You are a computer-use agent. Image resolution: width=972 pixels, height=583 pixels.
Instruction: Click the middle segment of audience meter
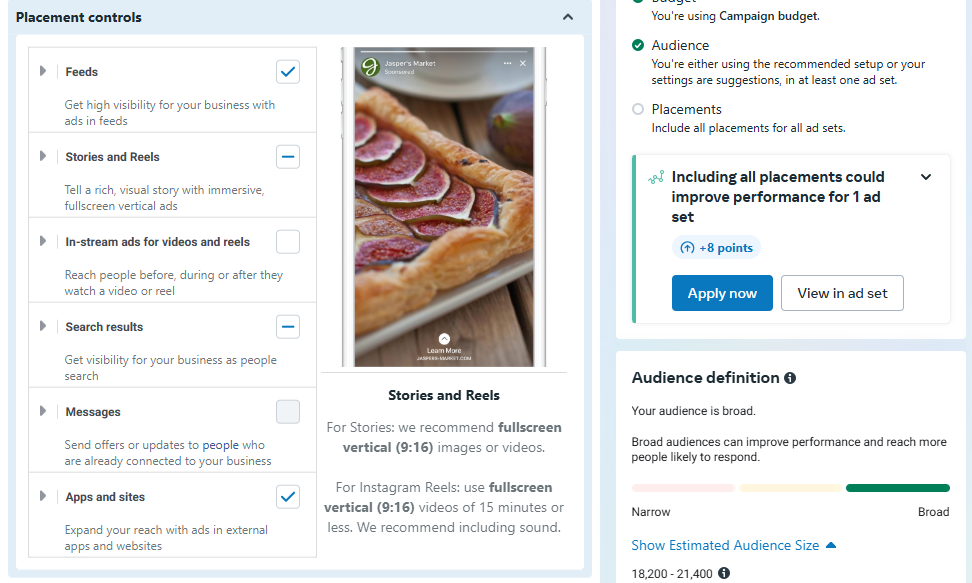pos(790,488)
